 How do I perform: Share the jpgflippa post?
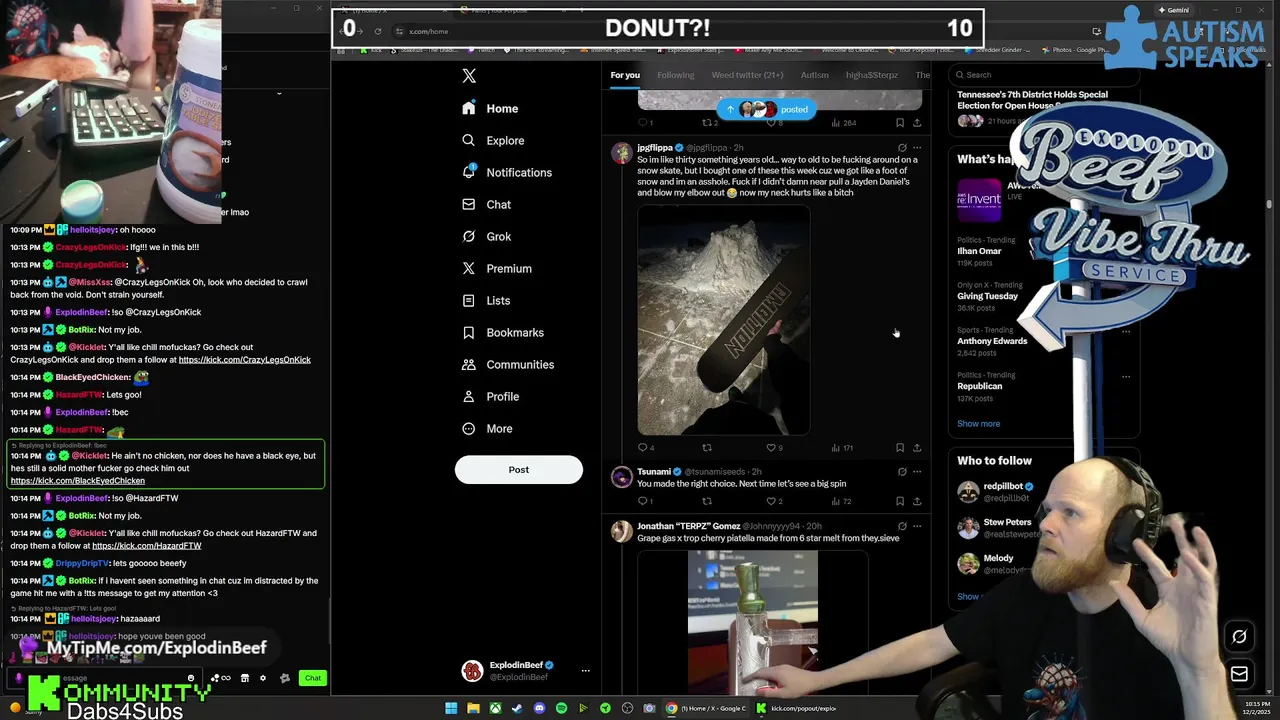coord(917,448)
